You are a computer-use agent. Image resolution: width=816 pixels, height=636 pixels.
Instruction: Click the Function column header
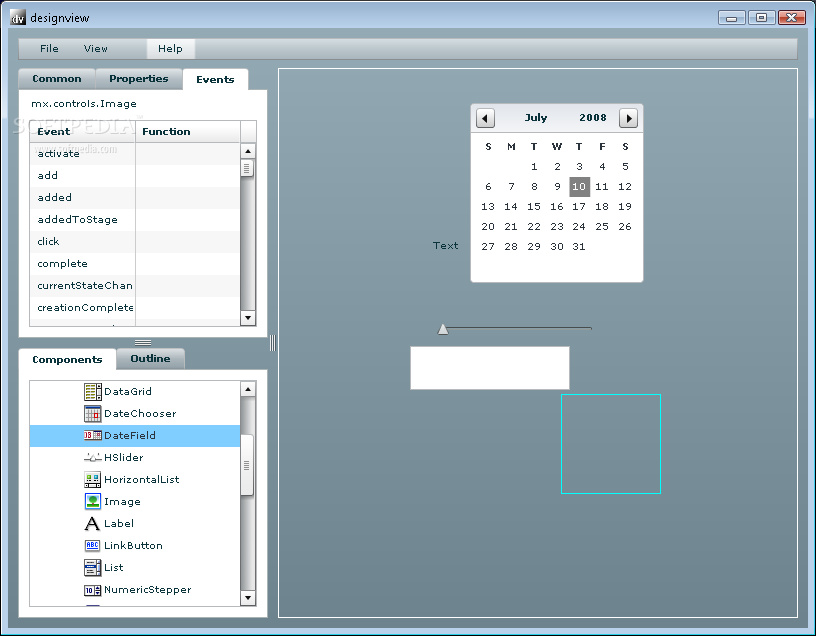click(x=188, y=132)
